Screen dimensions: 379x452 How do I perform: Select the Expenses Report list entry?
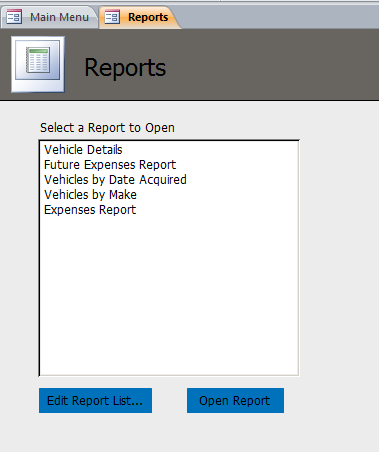169,210
